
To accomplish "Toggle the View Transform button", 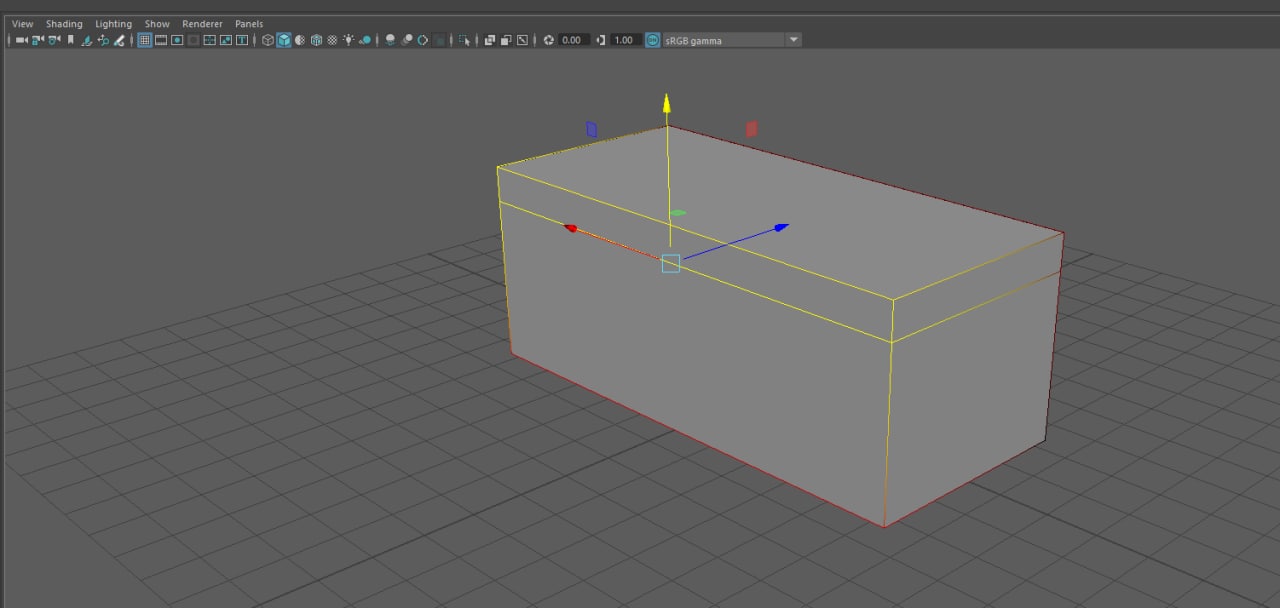I will (x=653, y=40).
